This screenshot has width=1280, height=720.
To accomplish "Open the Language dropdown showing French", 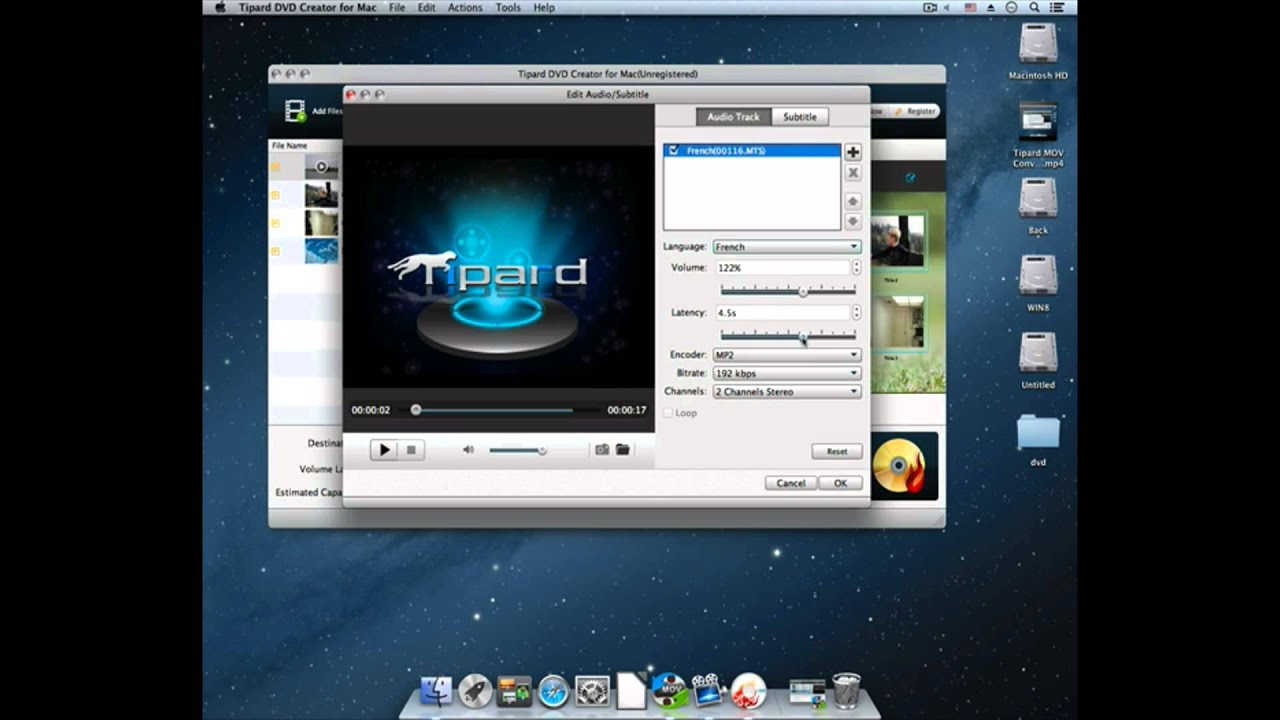I will (x=786, y=246).
